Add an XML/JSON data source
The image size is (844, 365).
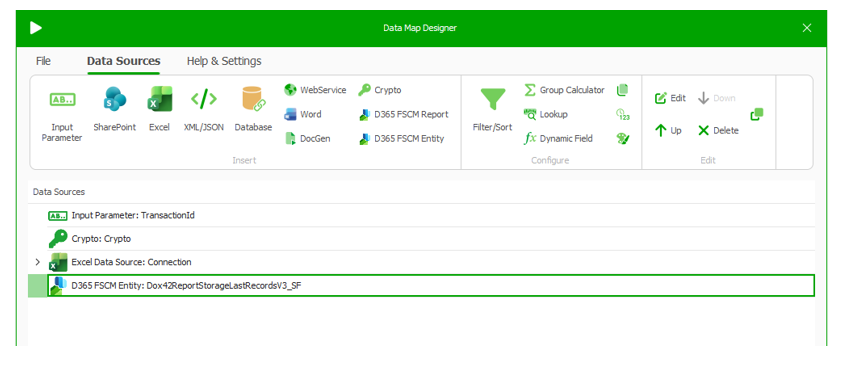(x=203, y=110)
